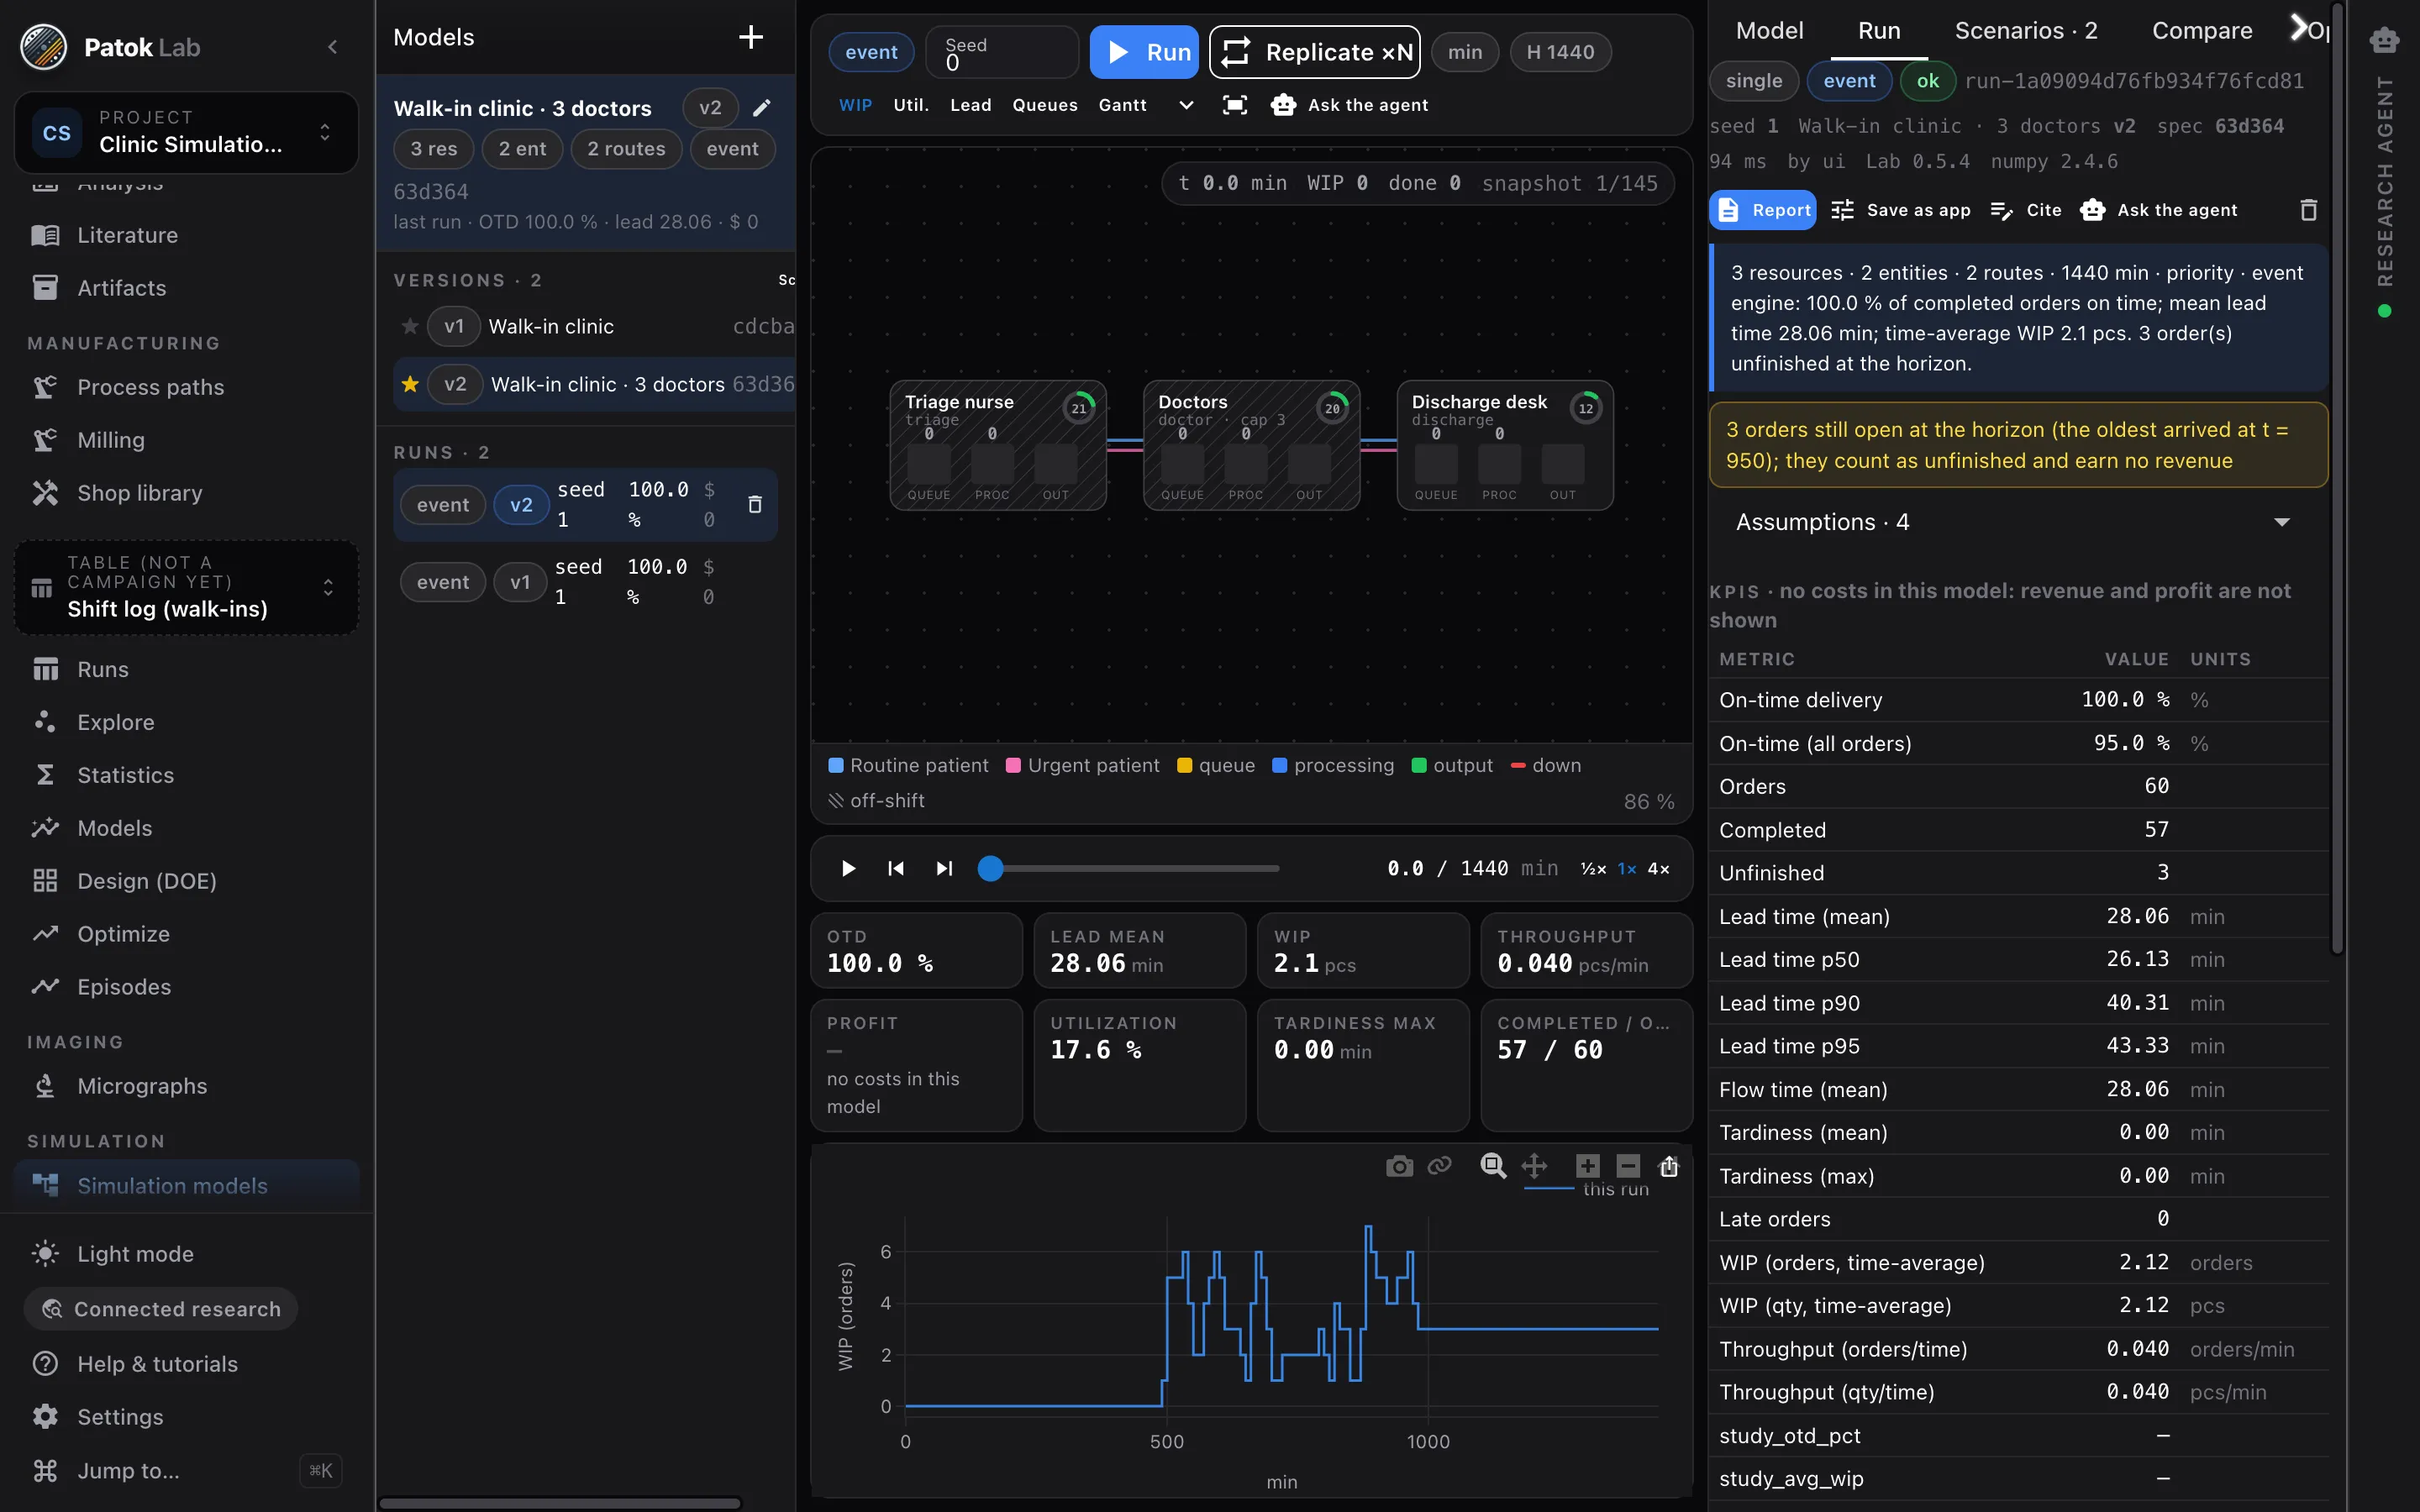Edit the model name with the pencil icon
Viewport: 2420px width, 1512px height.
pyautogui.click(x=762, y=108)
